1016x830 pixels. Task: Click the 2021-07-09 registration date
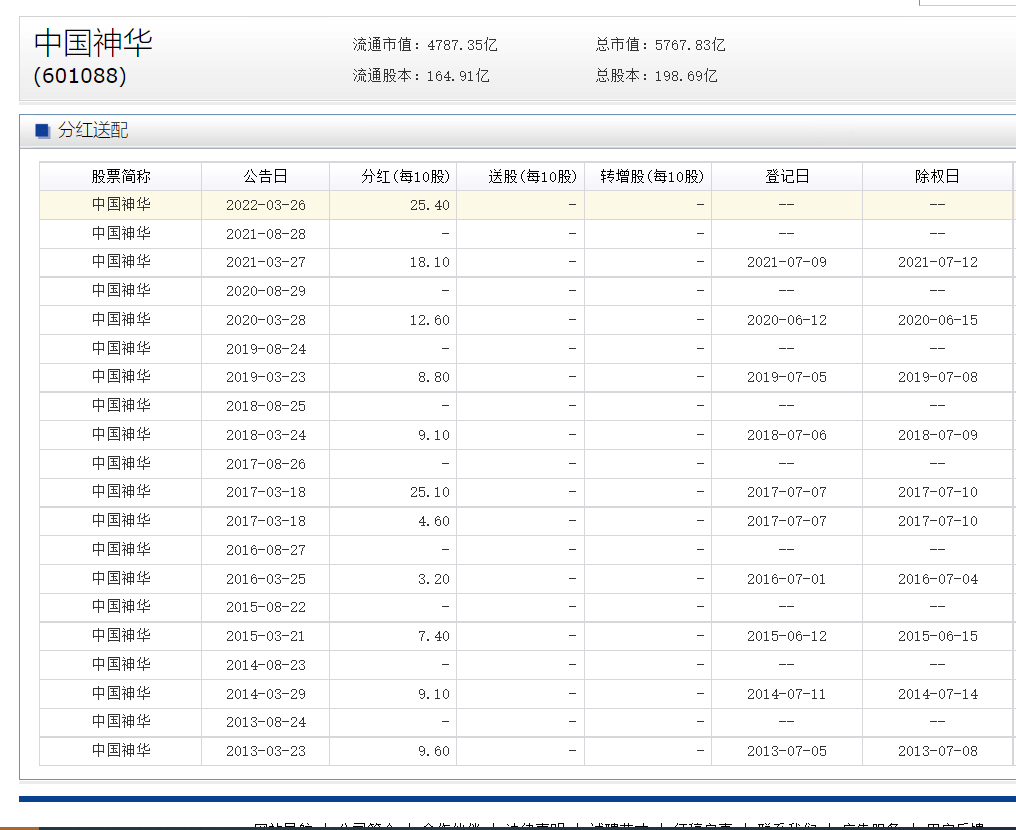787,262
